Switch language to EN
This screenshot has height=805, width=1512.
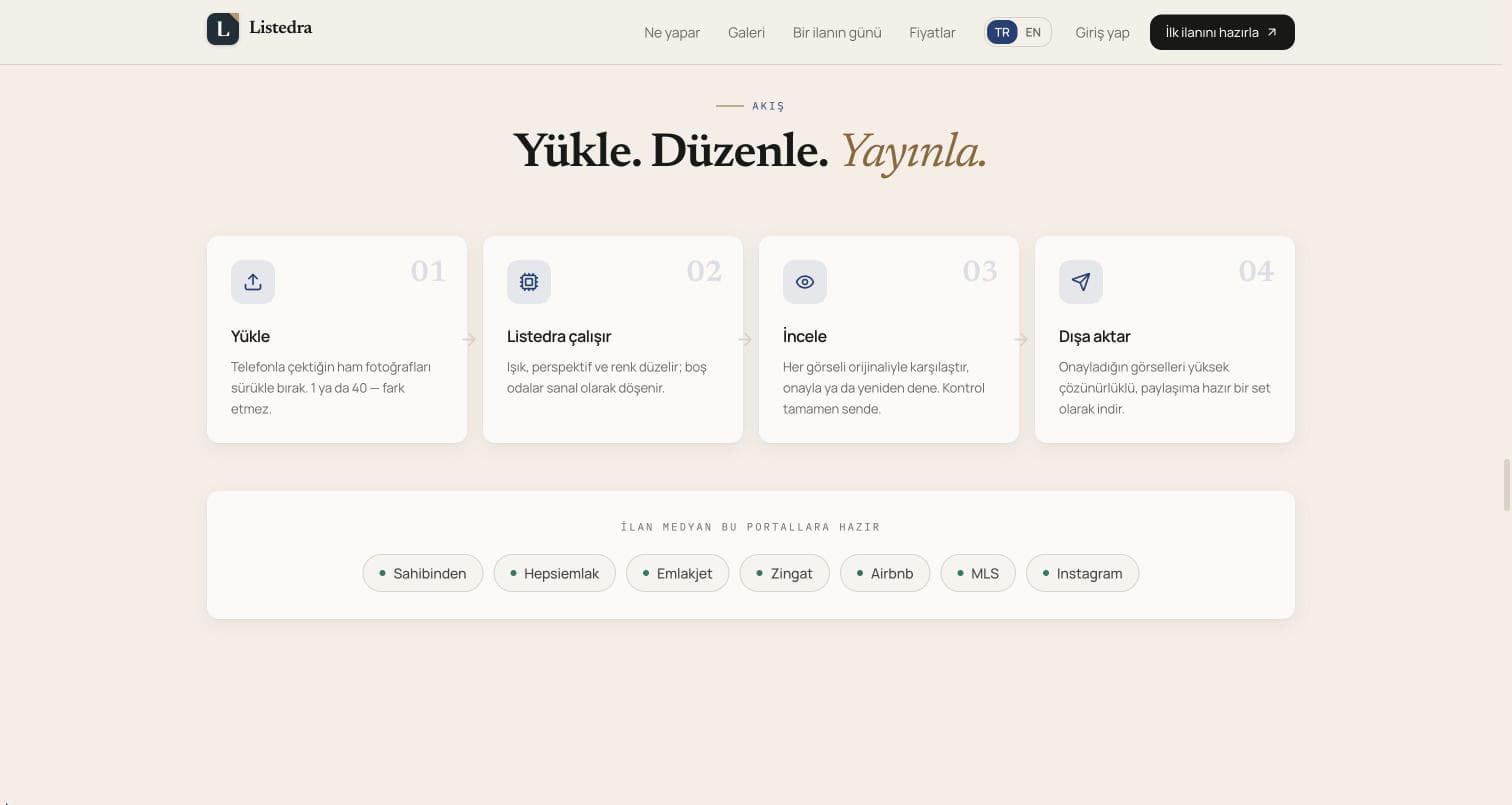pos(1033,32)
